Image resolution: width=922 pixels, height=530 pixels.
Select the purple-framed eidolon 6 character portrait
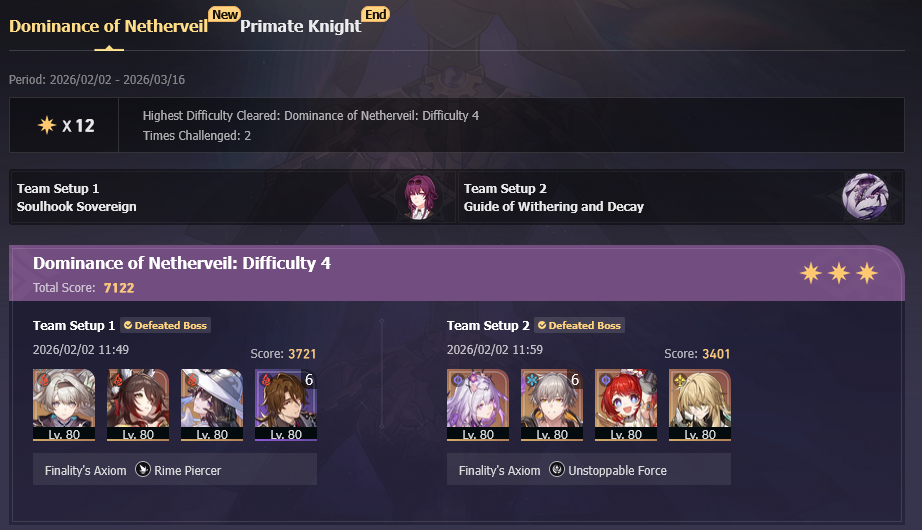pos(286,405)
